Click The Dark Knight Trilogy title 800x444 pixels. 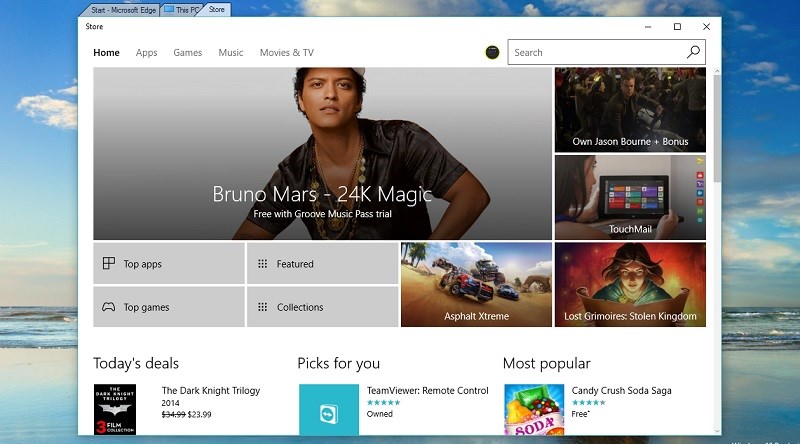pos(211,390)
